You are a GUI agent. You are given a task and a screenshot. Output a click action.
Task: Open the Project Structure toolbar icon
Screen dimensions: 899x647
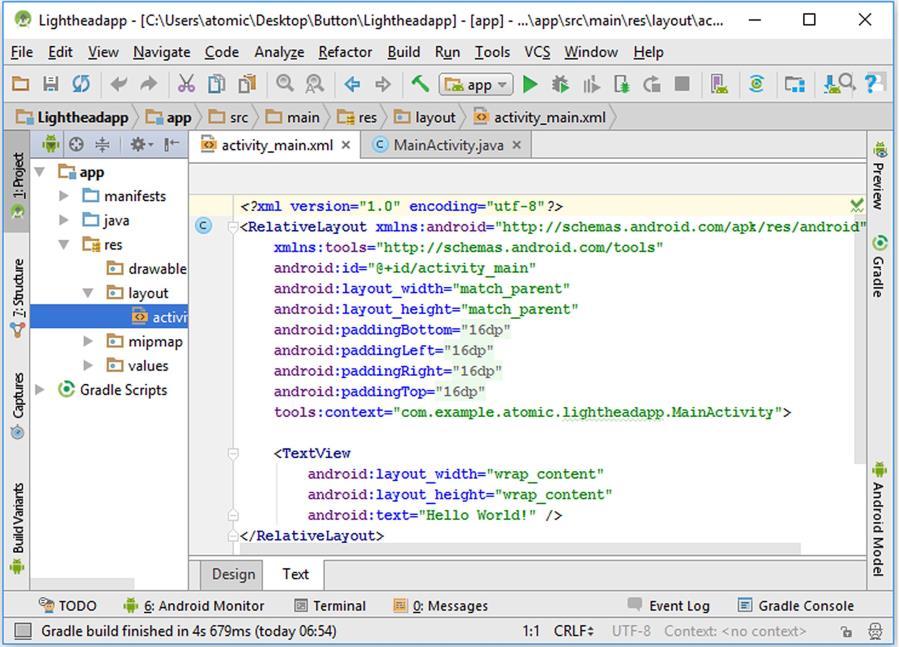tap(795, 85)
